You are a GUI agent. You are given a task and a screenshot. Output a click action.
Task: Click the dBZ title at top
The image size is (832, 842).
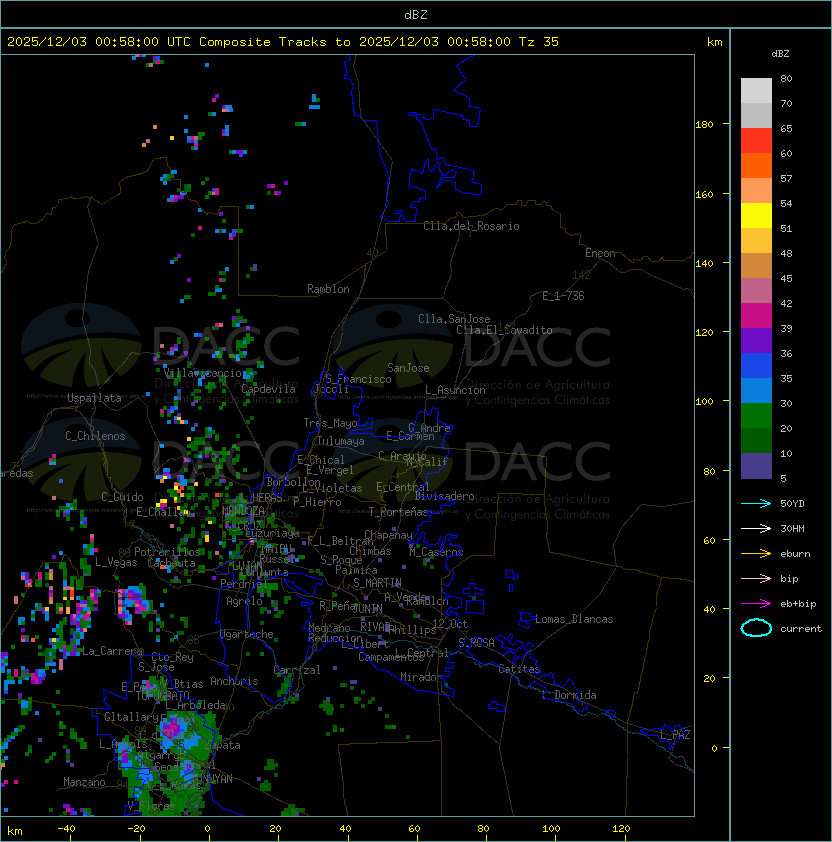click(416, 15)
